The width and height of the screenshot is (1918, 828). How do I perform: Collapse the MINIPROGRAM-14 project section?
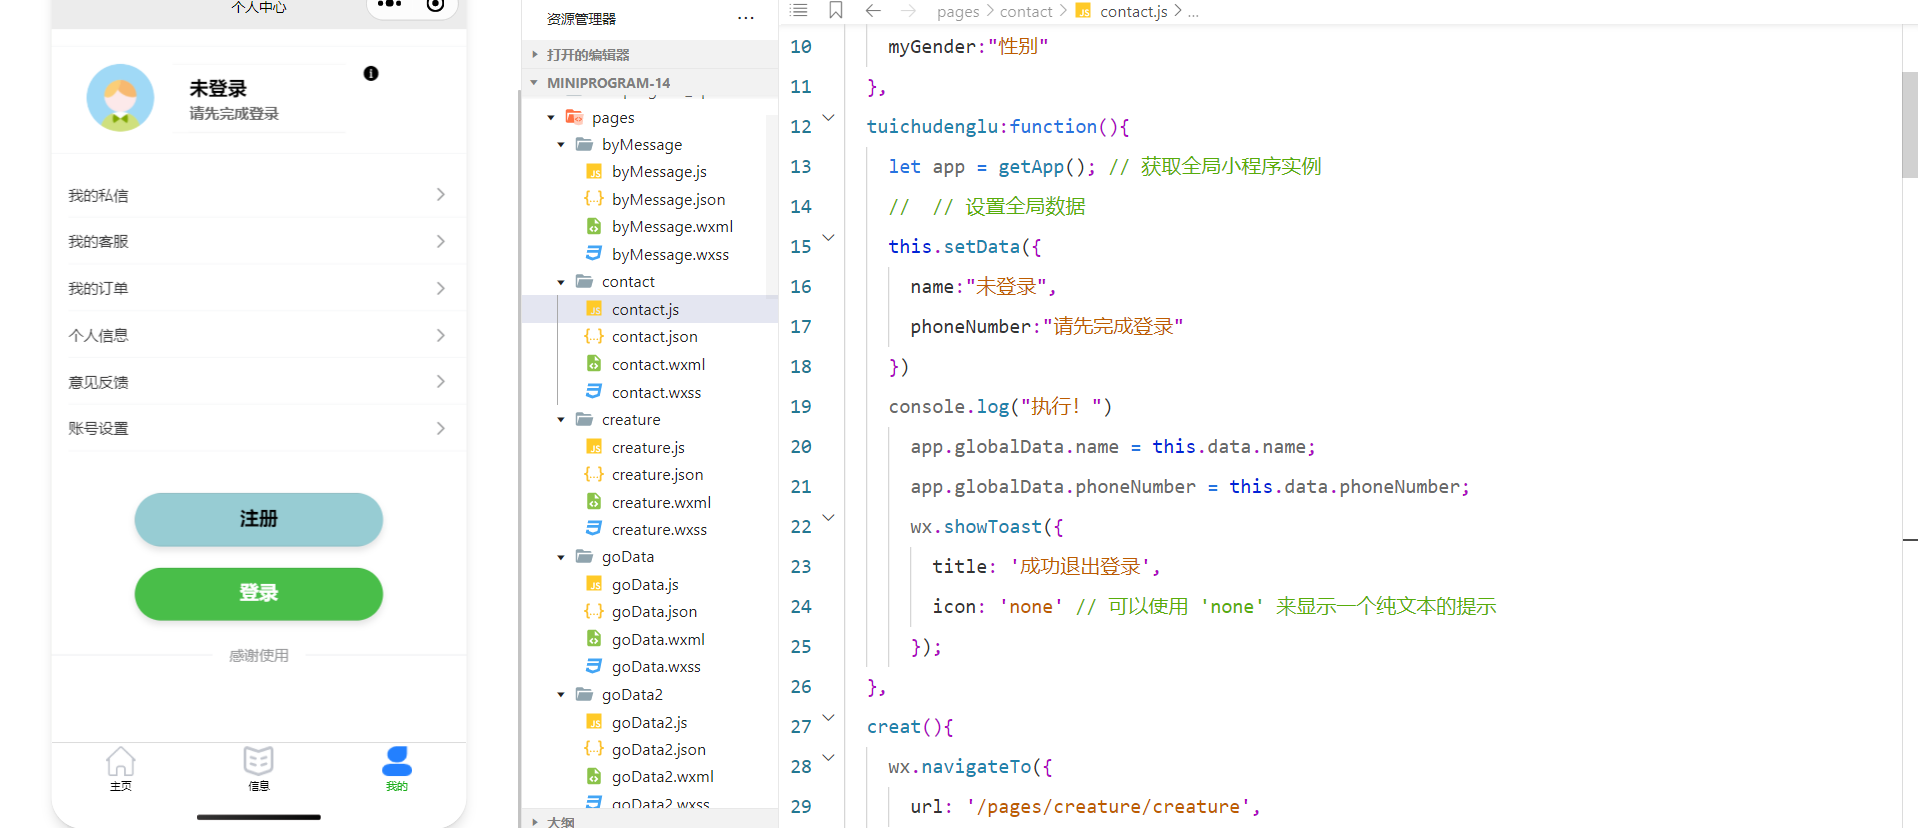pos(650,83)
